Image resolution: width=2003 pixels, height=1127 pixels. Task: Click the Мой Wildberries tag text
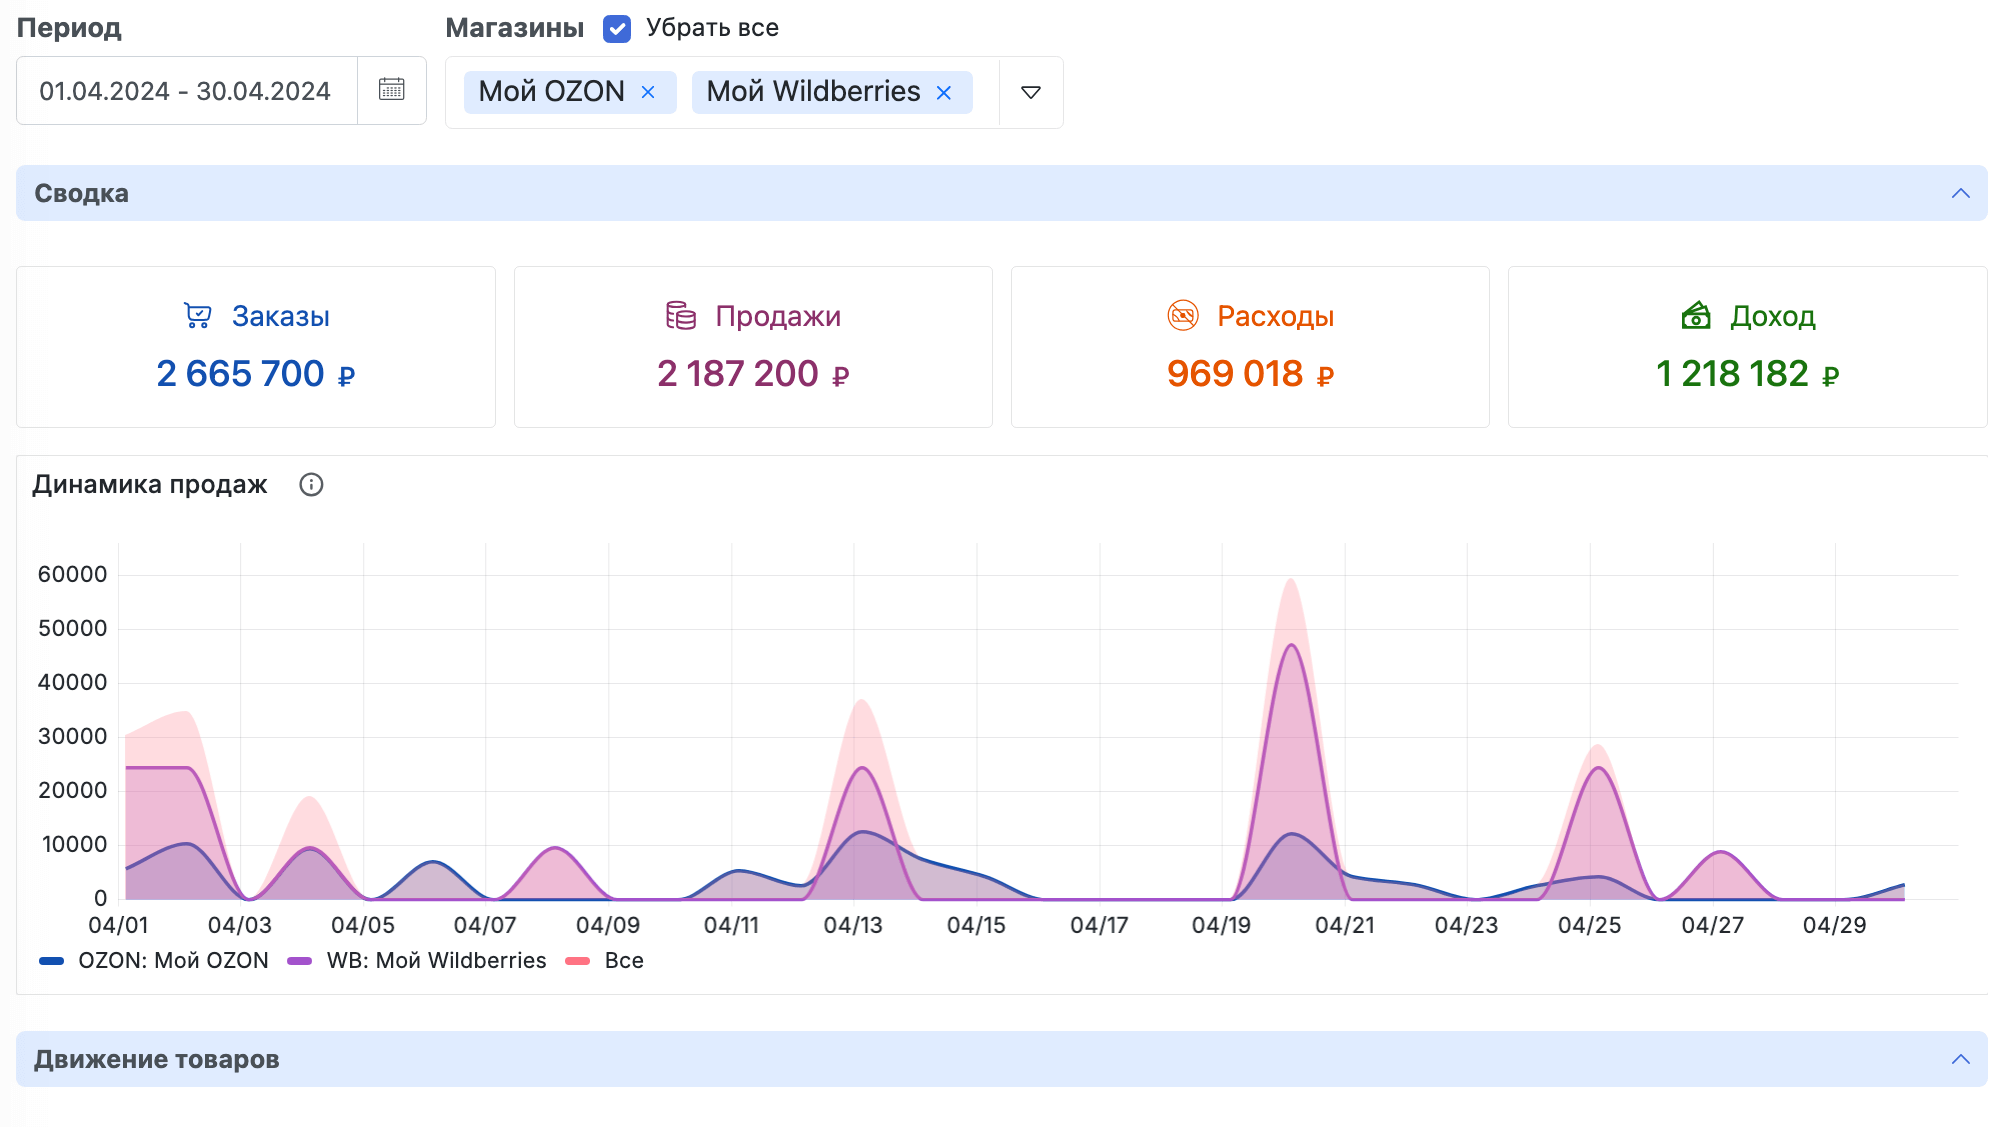coord(813,92)
